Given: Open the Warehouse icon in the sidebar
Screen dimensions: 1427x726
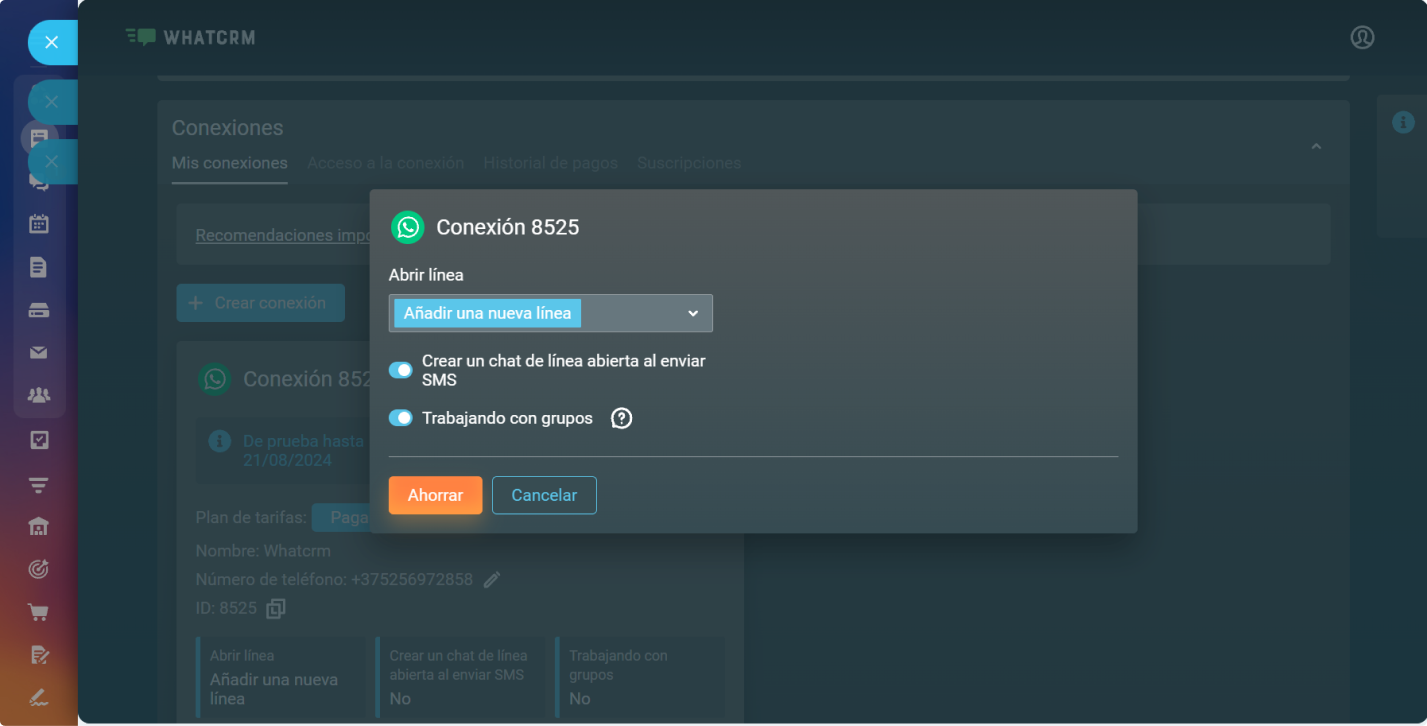Looking at the screenshot, I should (39, 526).
